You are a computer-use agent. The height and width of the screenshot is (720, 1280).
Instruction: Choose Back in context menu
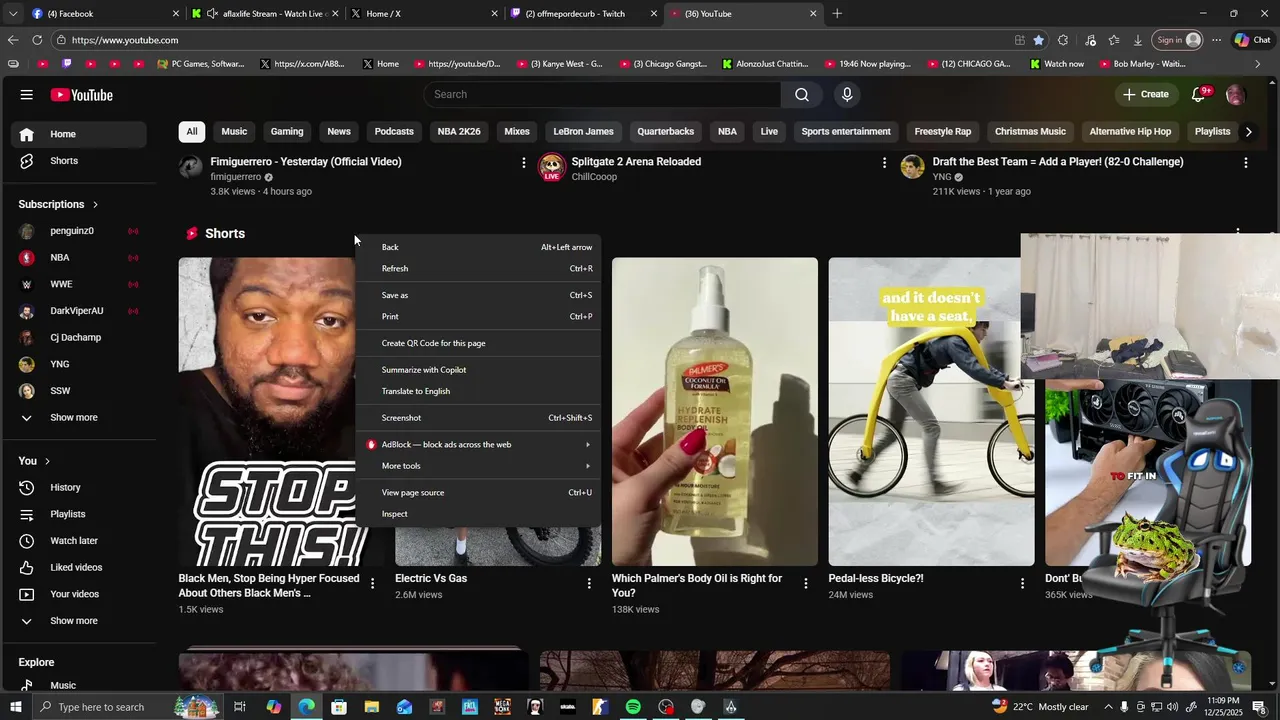coord(478,247)
